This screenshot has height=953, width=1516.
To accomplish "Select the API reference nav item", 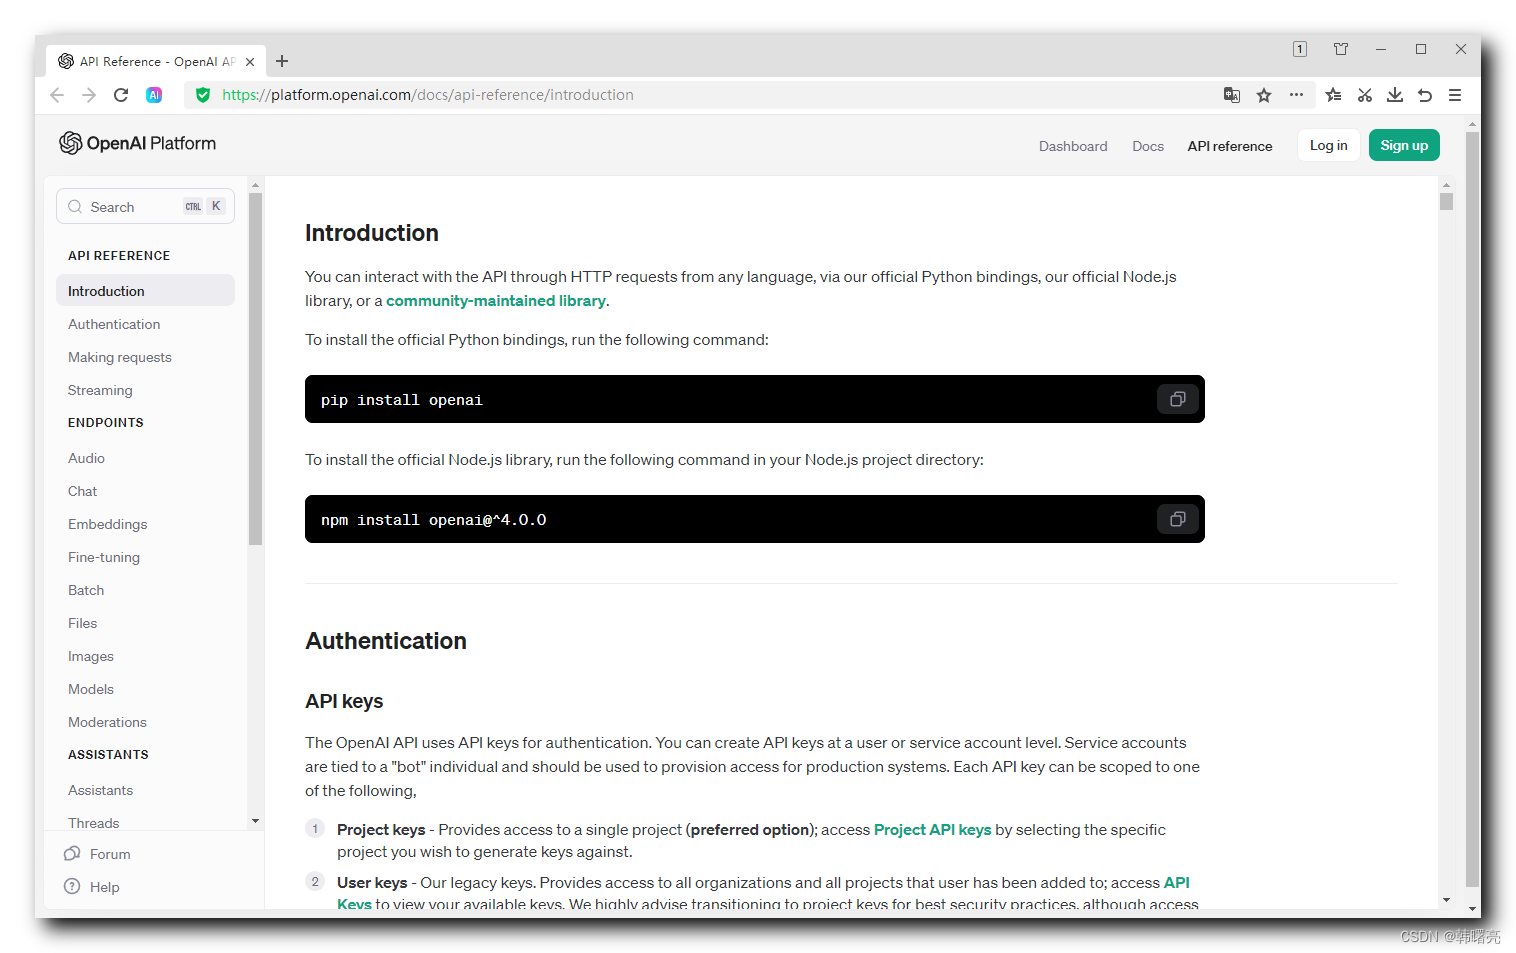I will pyautogui.click(x=1230, y=146).
